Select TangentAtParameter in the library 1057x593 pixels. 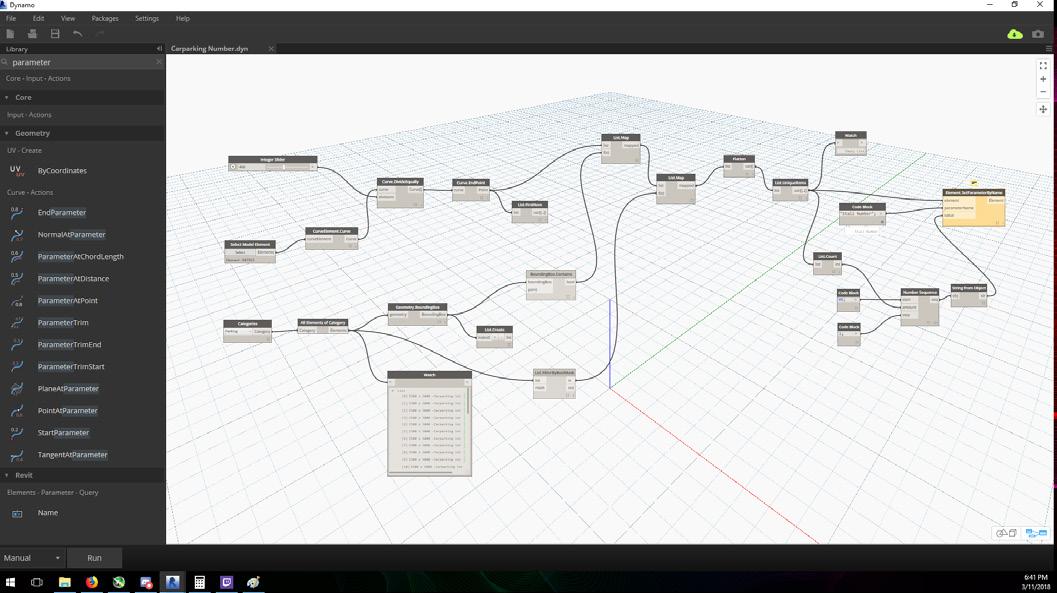click(x=72, y=455)
